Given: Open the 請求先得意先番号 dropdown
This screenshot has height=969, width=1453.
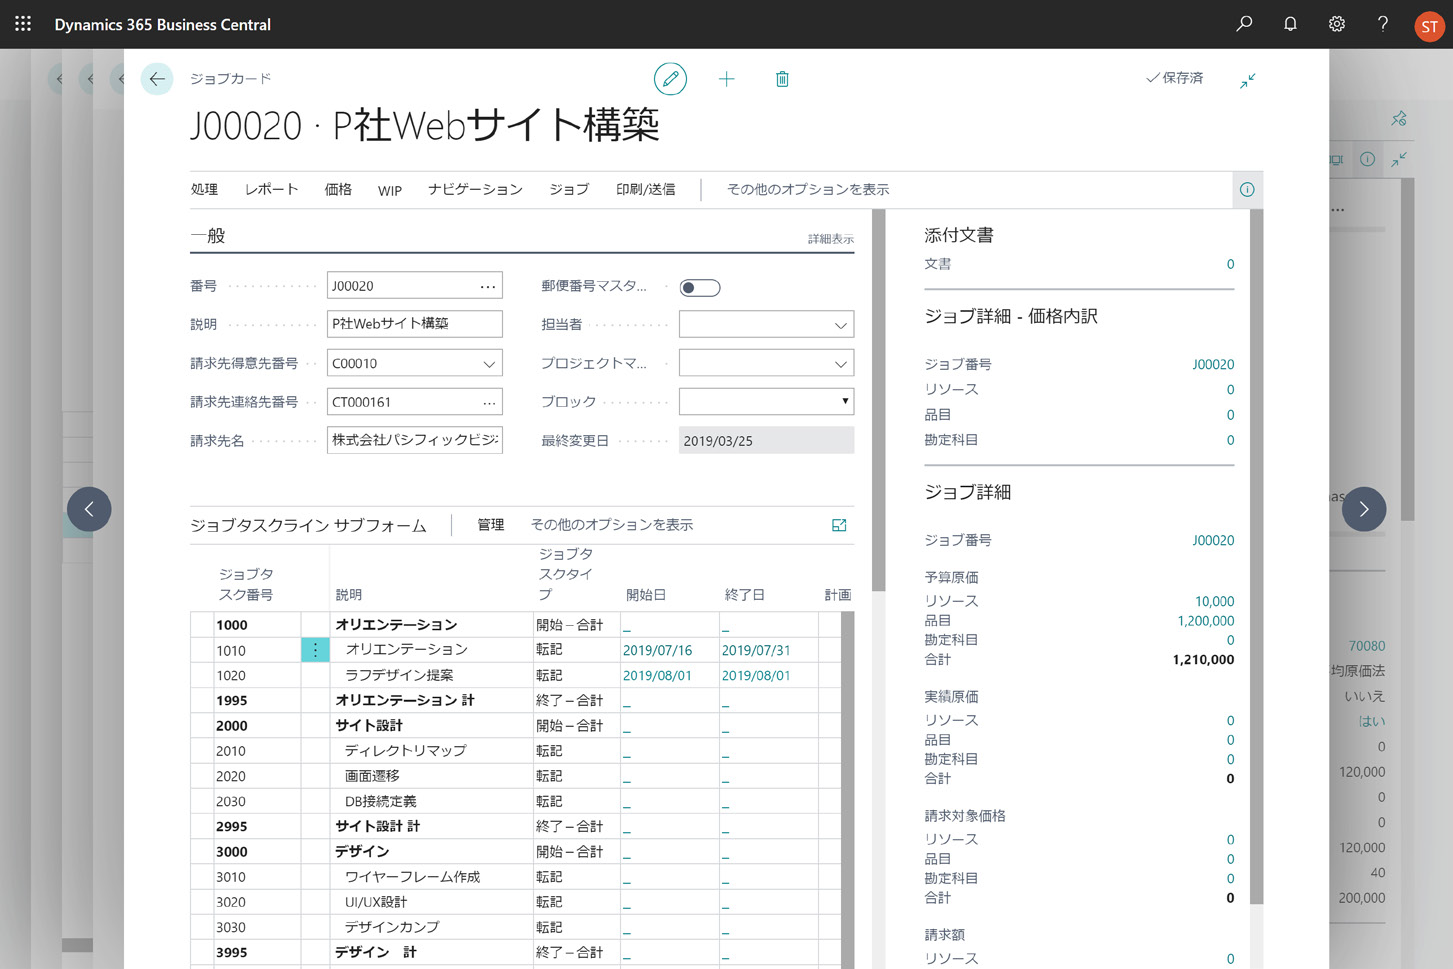Looking at the screenshot, I should coord(489,364).
